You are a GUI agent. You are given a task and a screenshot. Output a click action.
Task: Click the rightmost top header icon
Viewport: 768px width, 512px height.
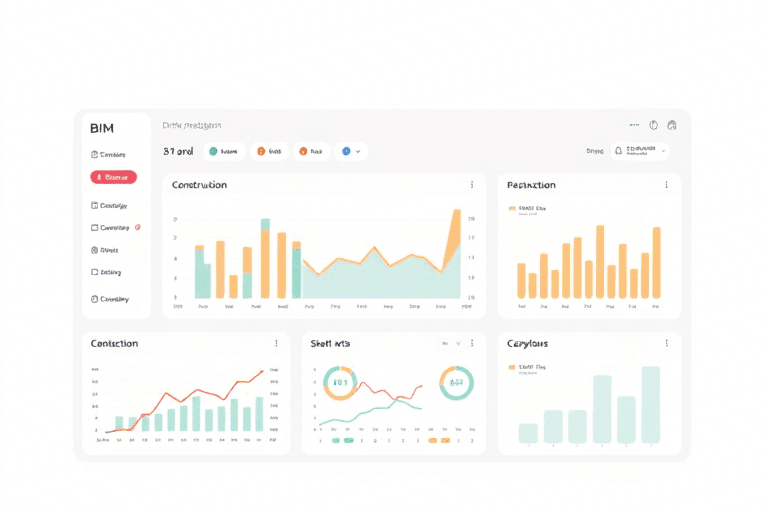coord(672,125)
